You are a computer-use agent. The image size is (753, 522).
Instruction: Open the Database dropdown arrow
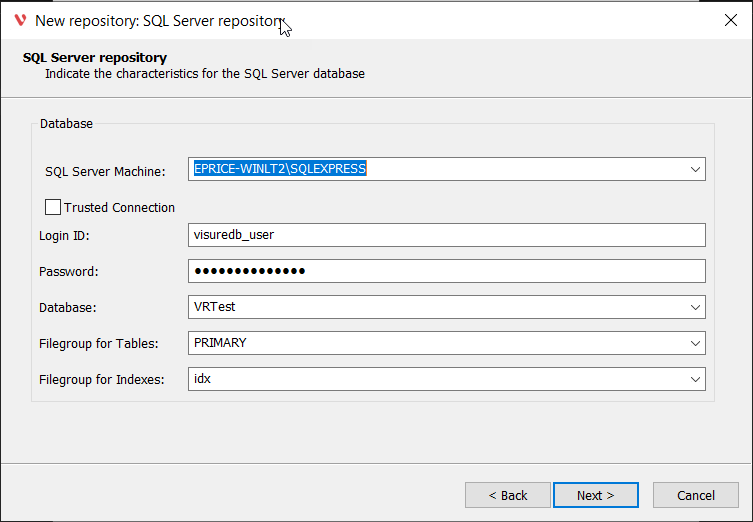tap(695, 307)
